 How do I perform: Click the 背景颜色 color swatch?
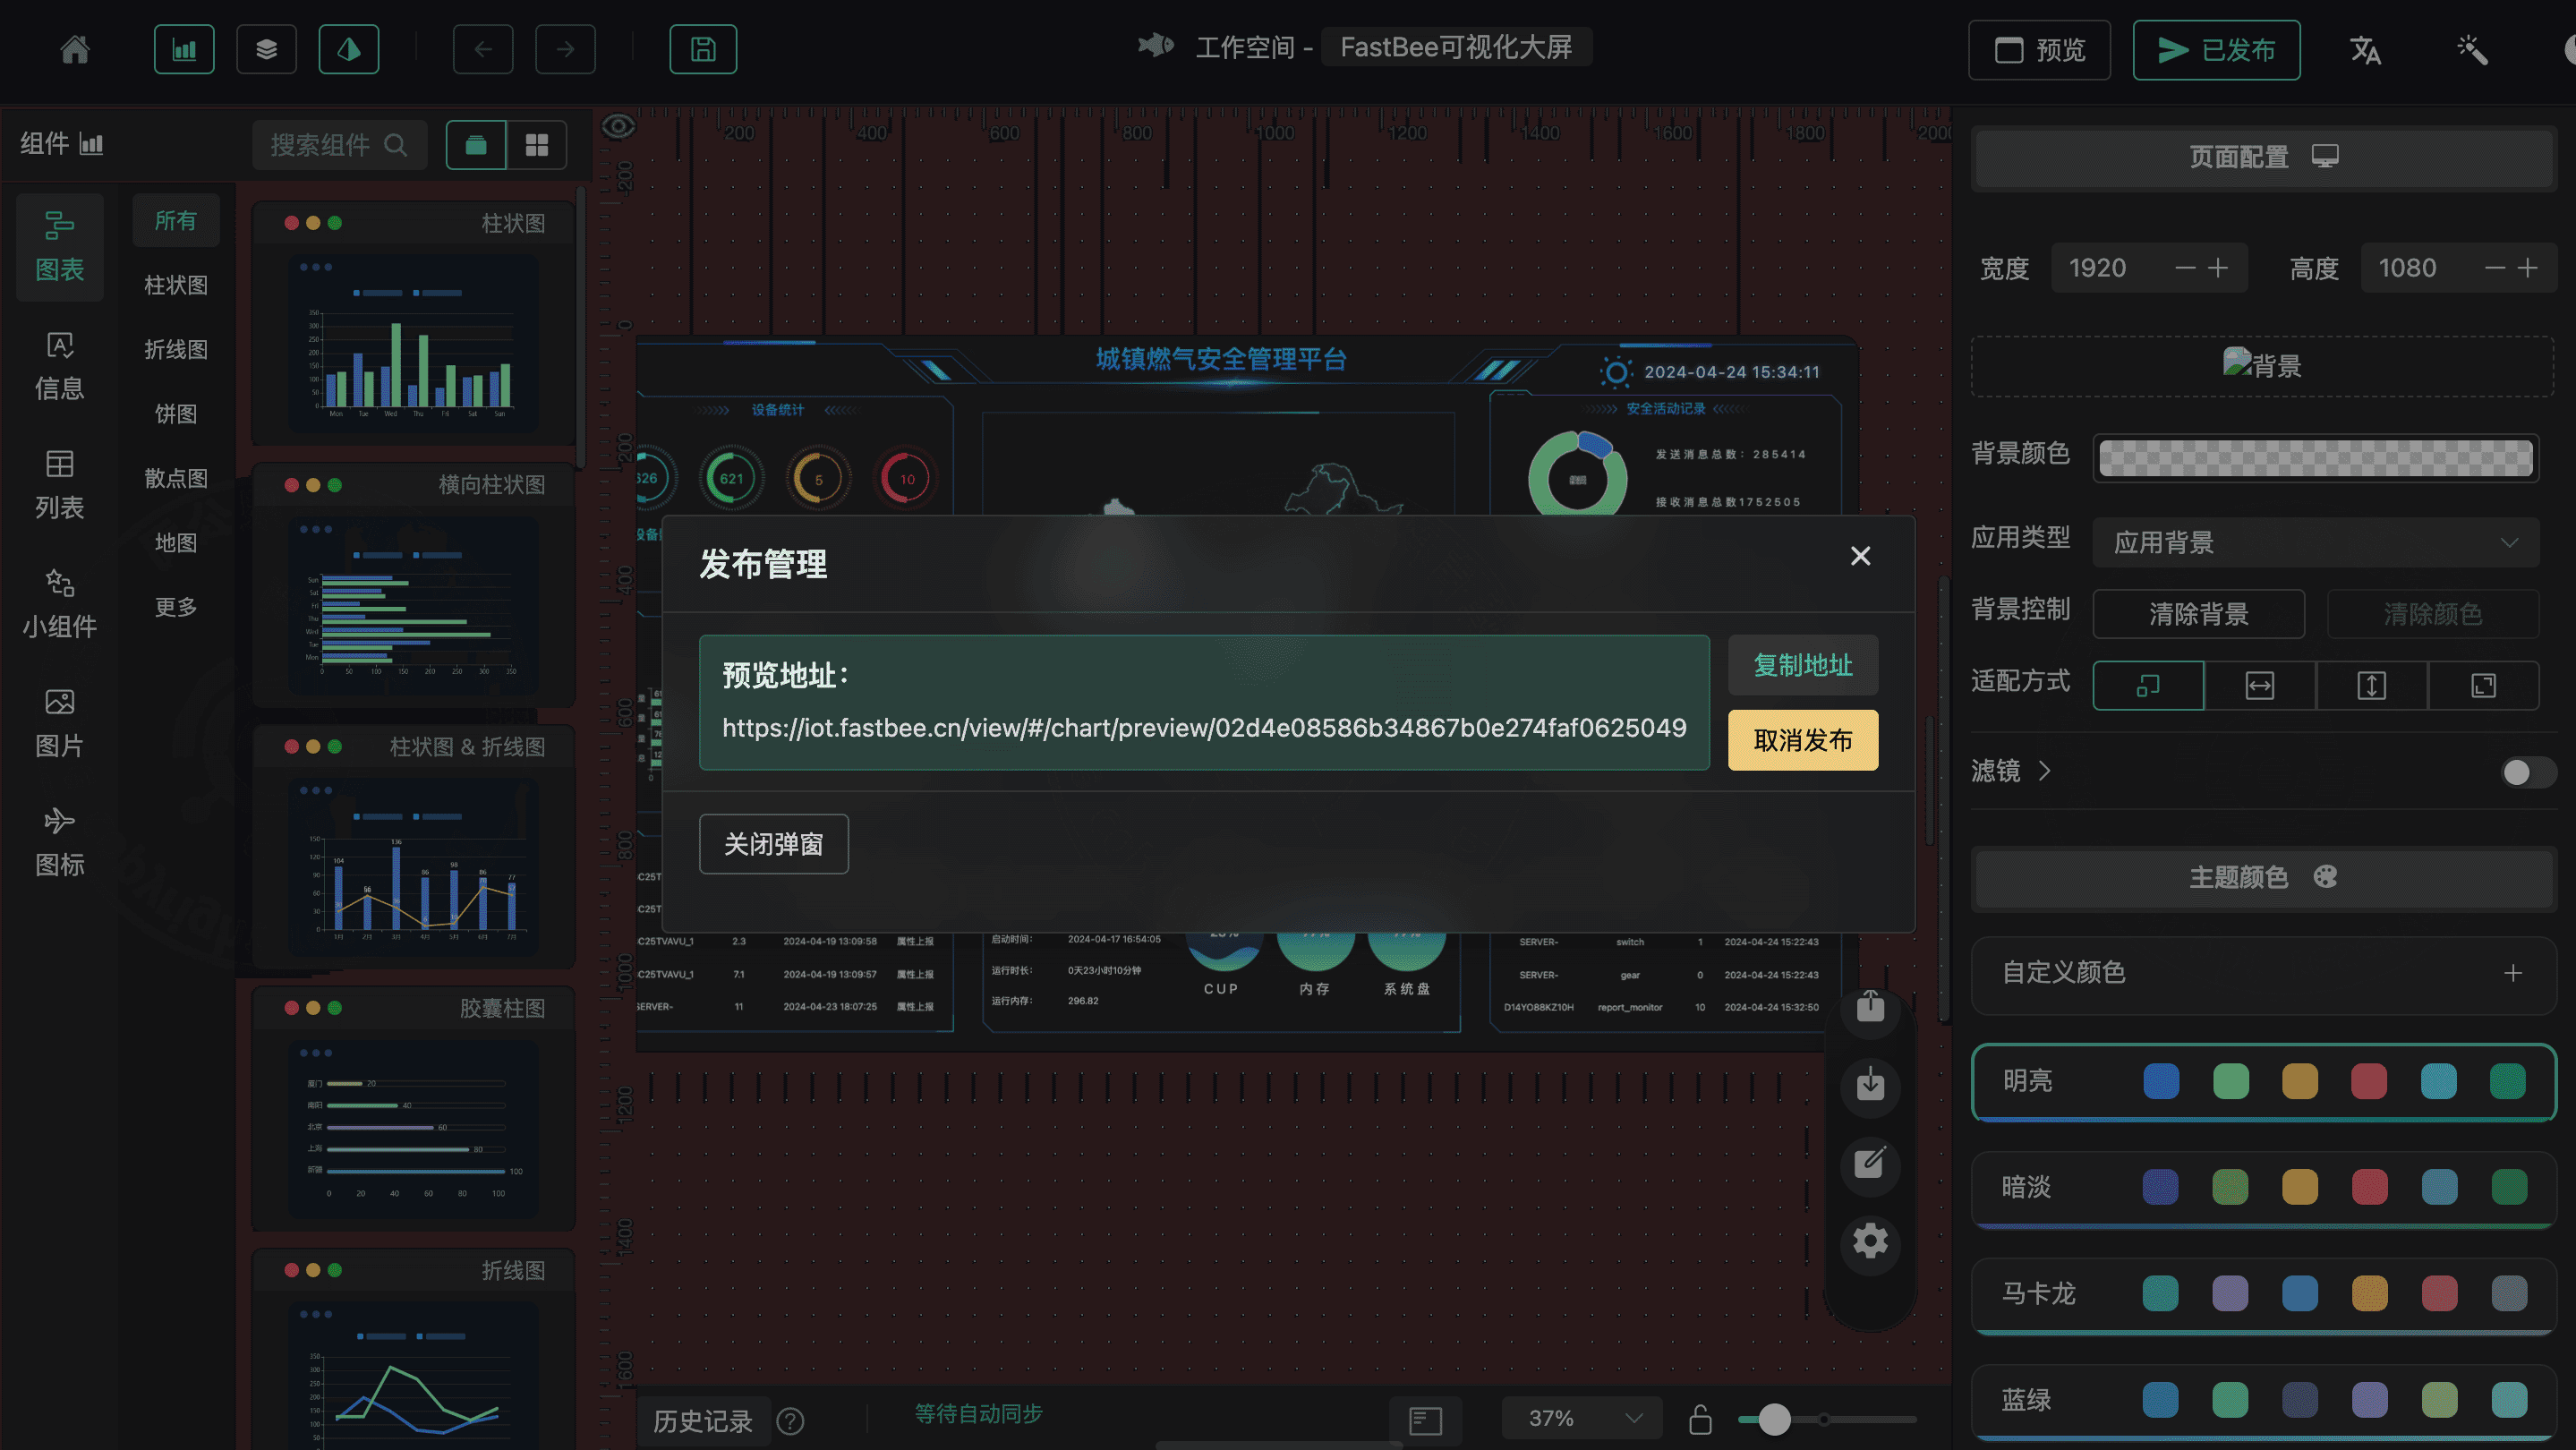2315,458
